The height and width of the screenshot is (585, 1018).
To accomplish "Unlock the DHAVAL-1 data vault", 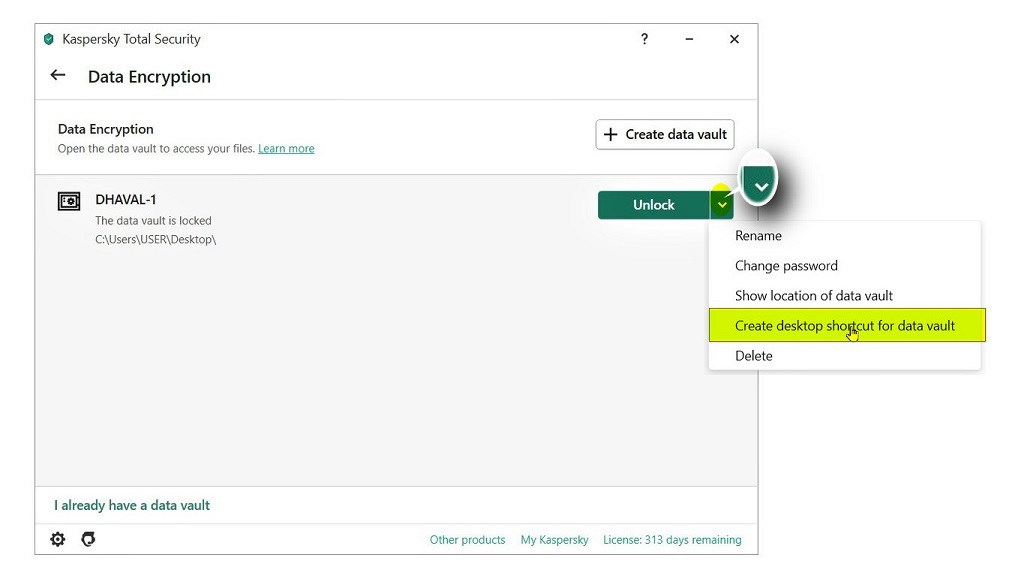I will [x=654, y=205].
